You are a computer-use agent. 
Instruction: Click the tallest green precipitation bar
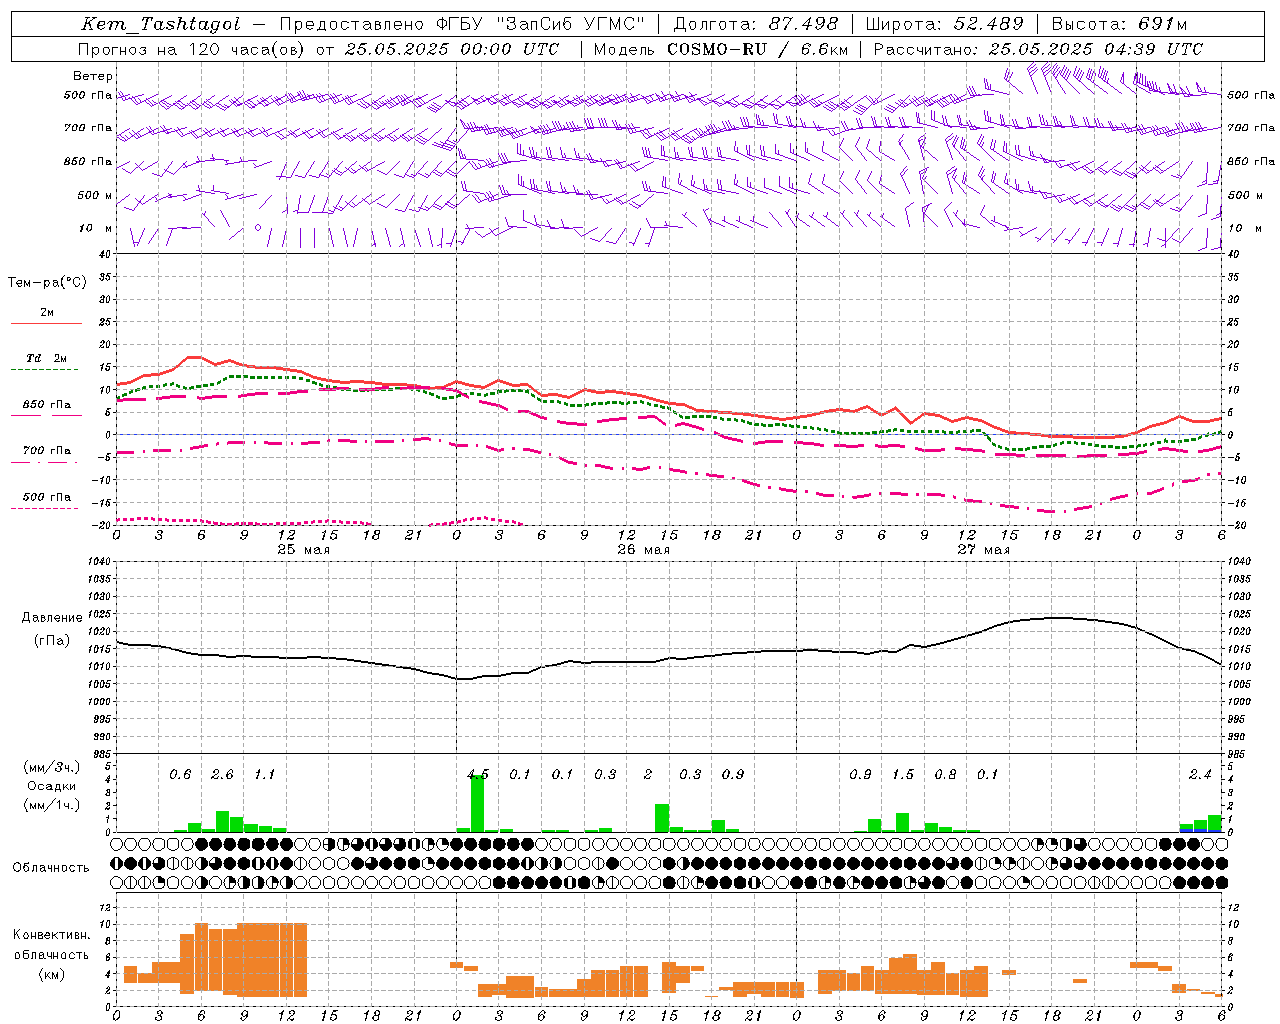point(478,804)
